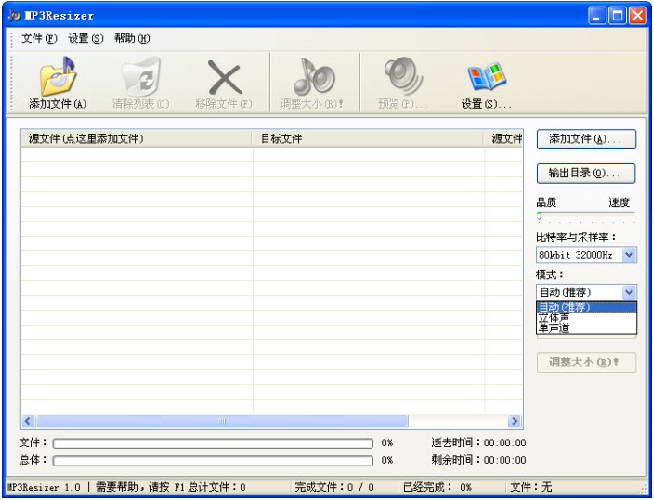Click the horizontal scrollbar thumb of file list
Screen dimensions: 654x500
(x=222, y=421)
